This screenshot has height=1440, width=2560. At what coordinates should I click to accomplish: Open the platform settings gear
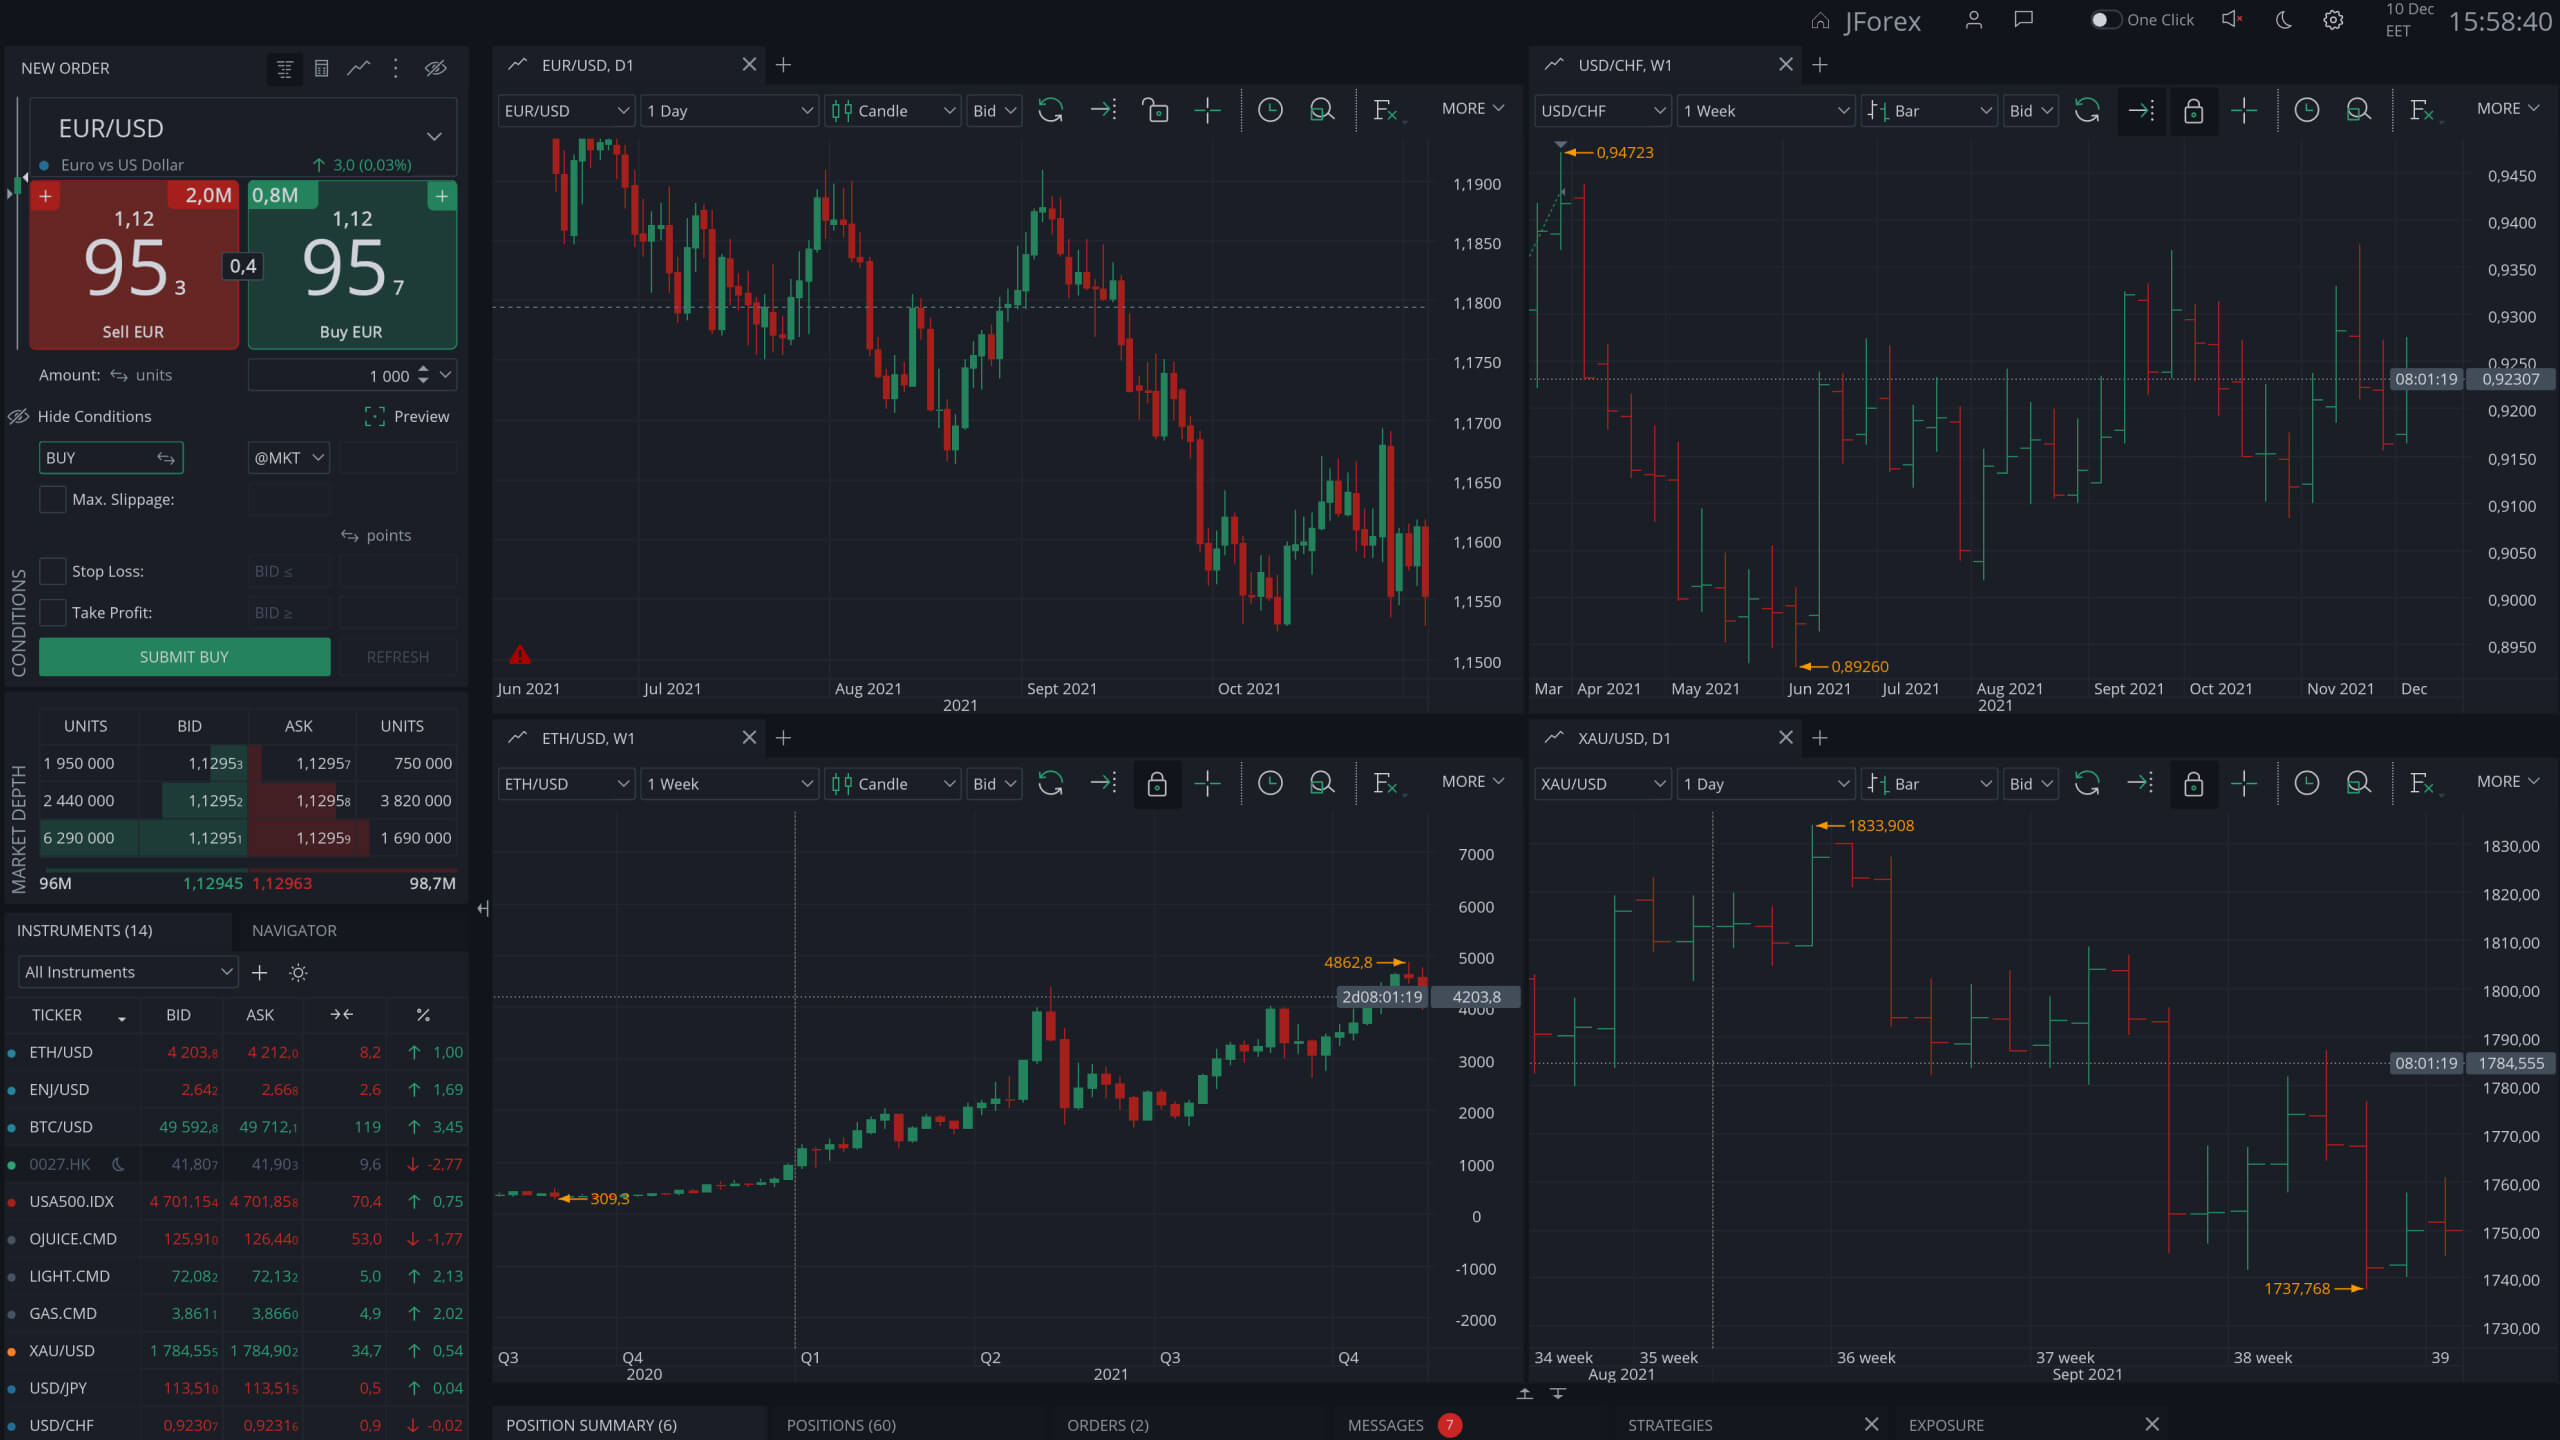pos(2333,20)
